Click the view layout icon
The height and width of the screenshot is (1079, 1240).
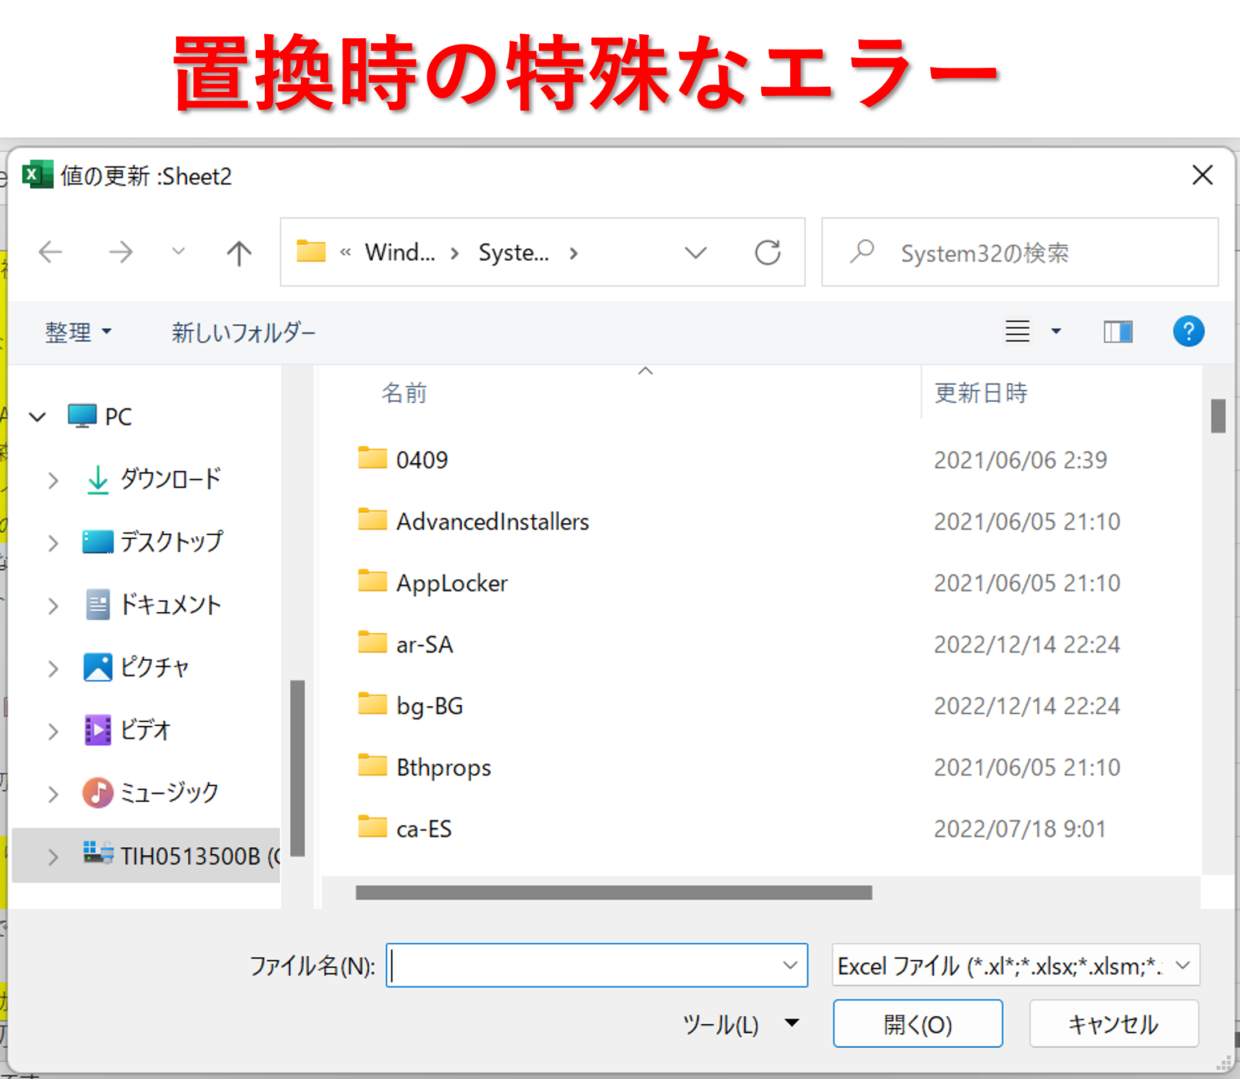1017,331
